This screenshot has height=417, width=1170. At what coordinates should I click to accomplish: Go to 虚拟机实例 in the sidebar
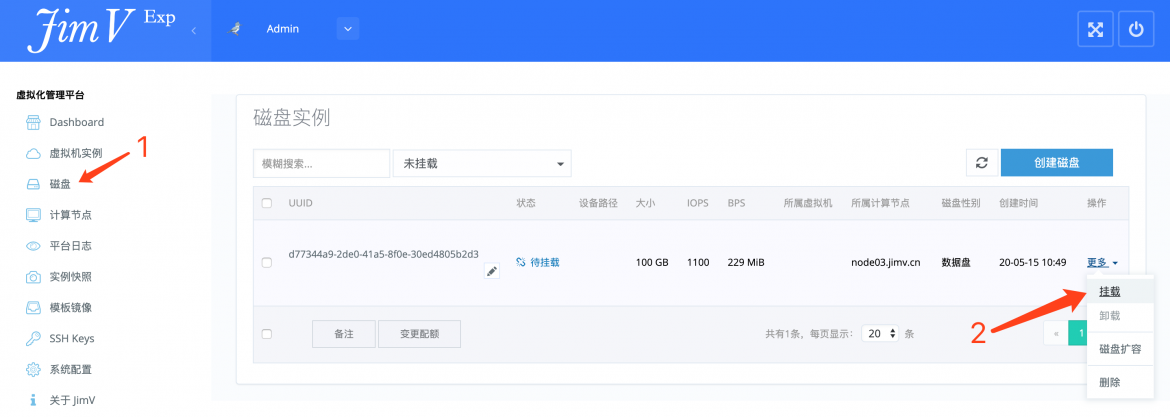(x=76, y=154)
